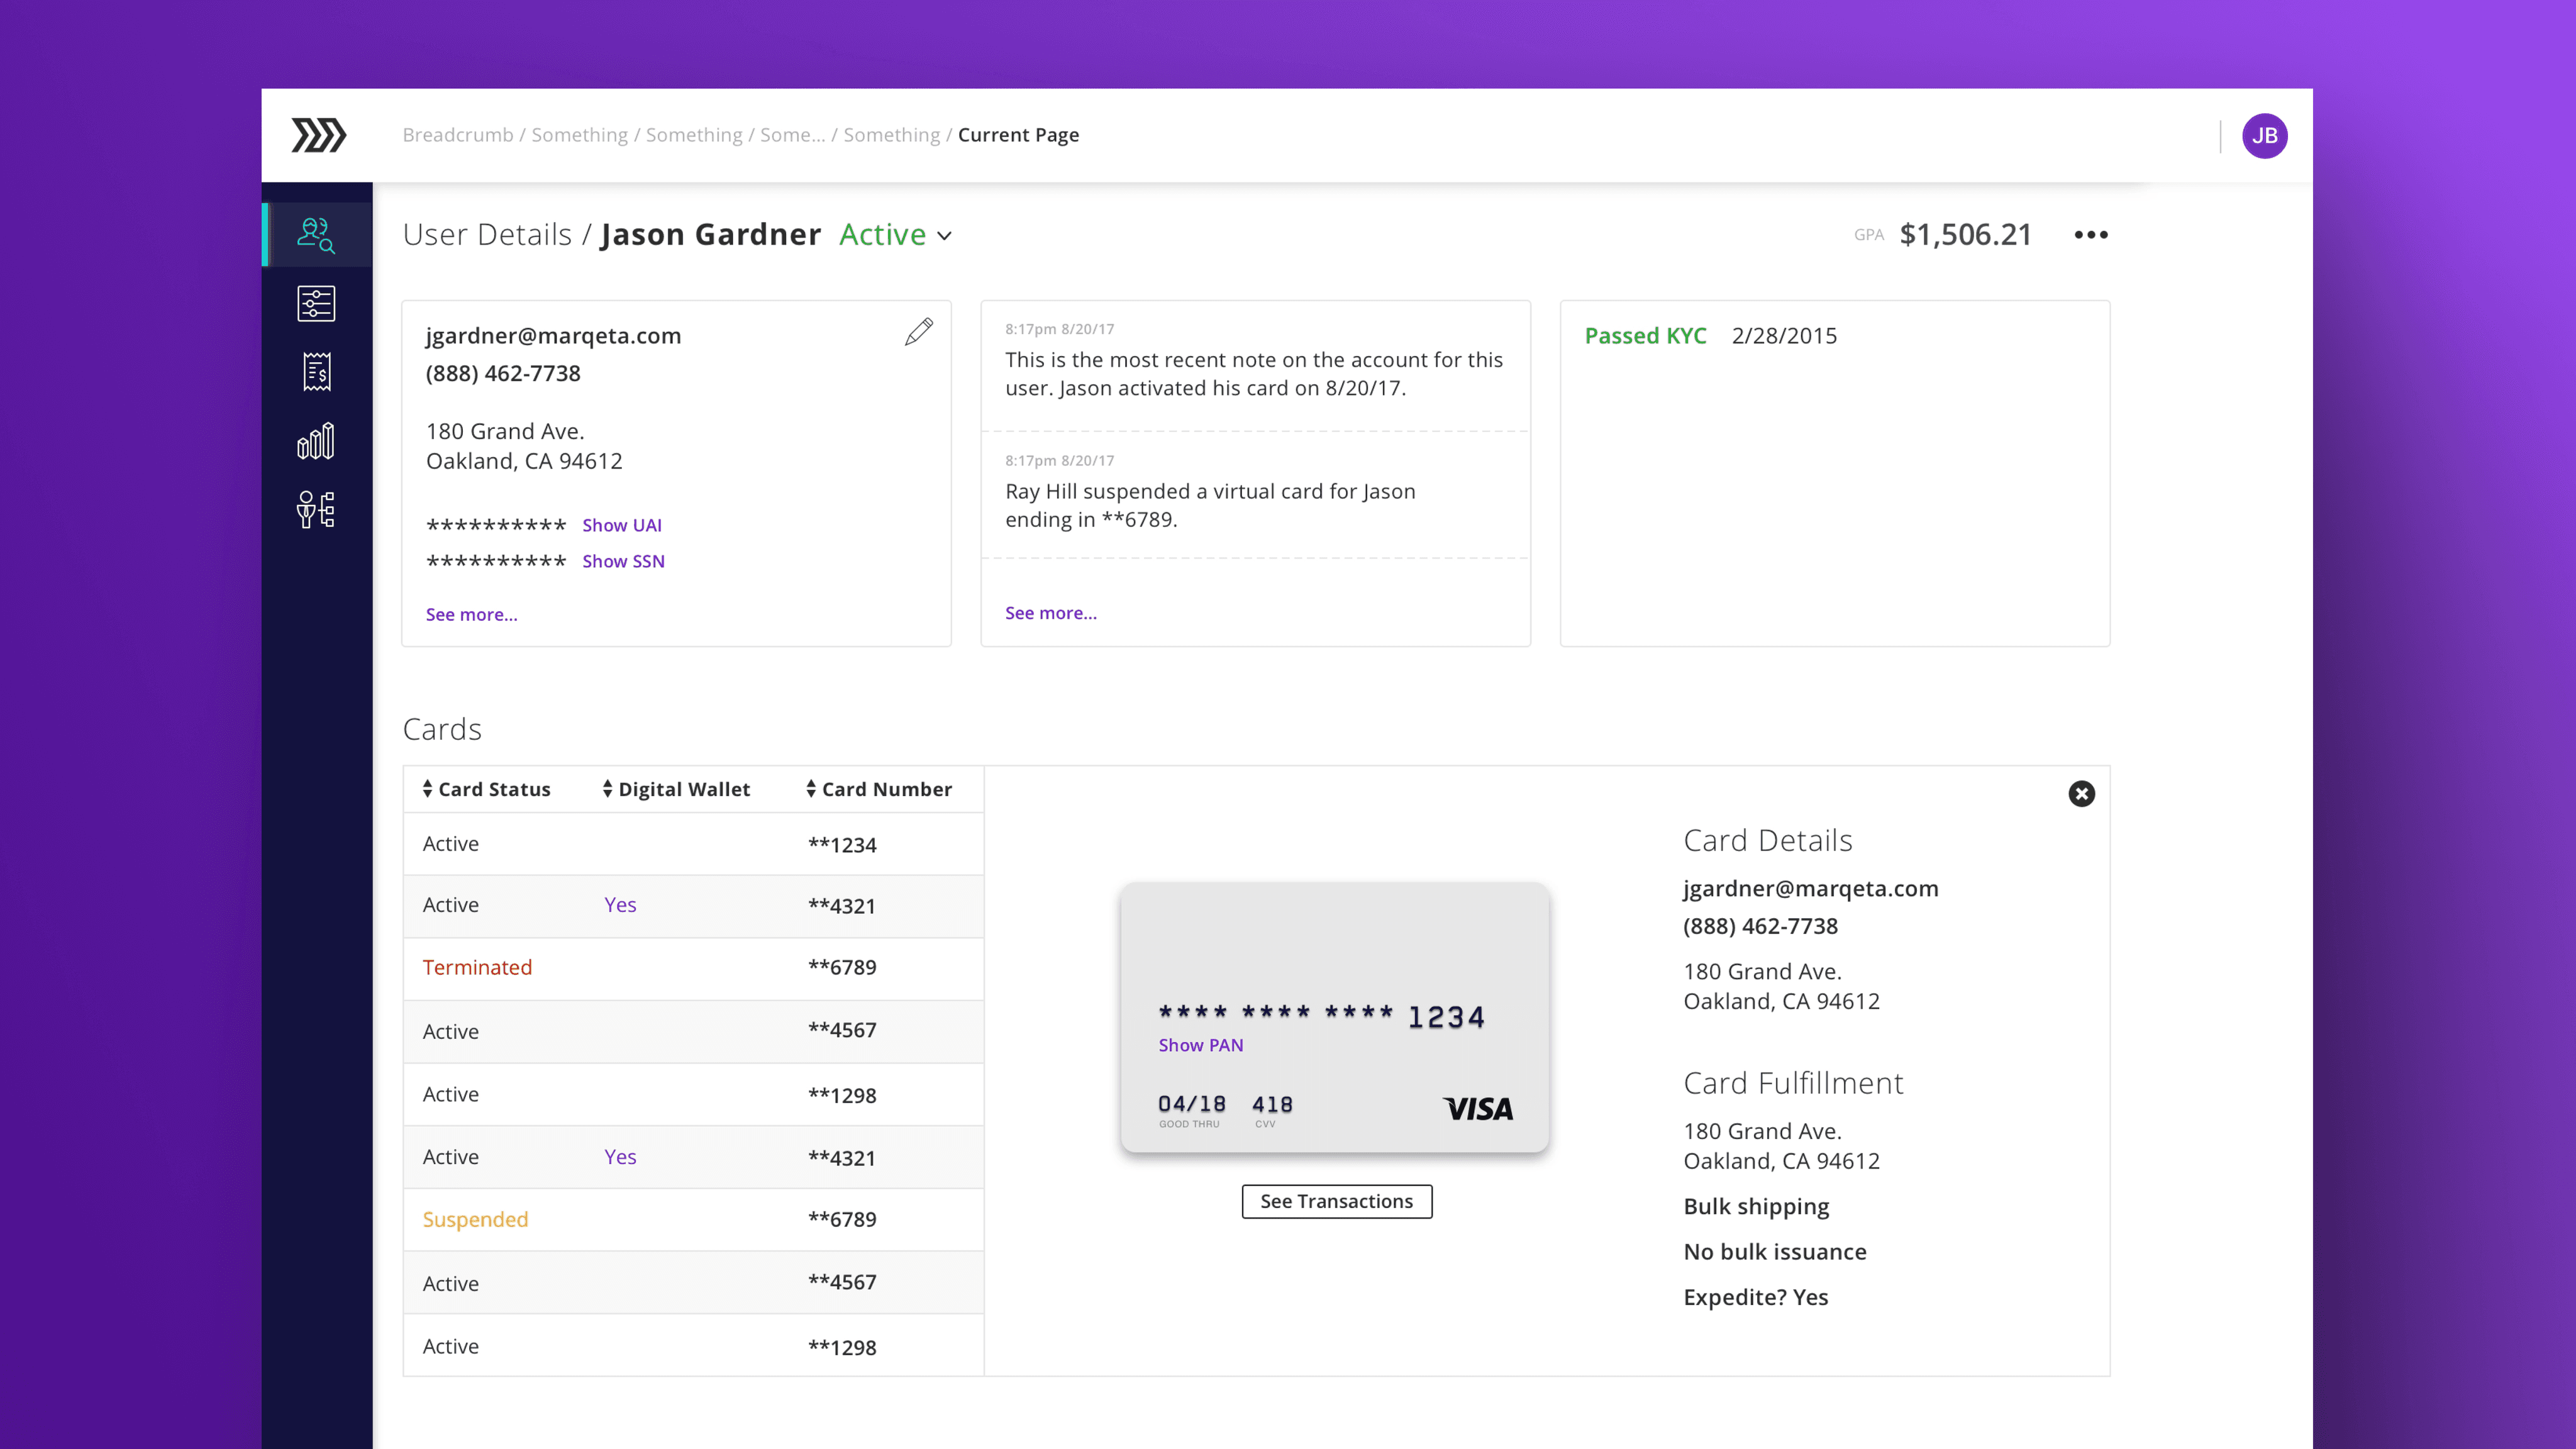Click the user search icon in sidebar
The height and width of the screenshot is (1449, 2576).
click(x=317, y=232)
